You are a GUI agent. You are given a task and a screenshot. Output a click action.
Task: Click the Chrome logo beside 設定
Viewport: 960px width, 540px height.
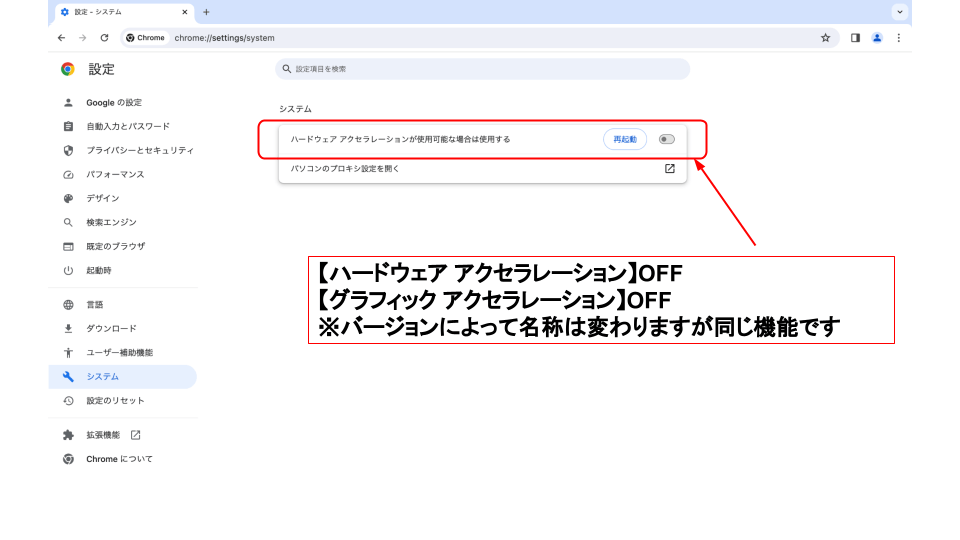(x=68, y=69)
